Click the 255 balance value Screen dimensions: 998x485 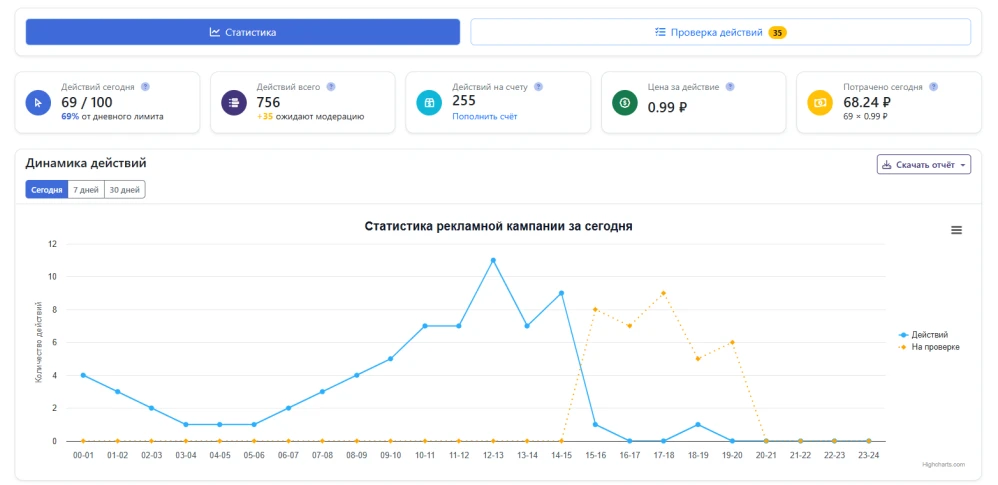point(464,101)
